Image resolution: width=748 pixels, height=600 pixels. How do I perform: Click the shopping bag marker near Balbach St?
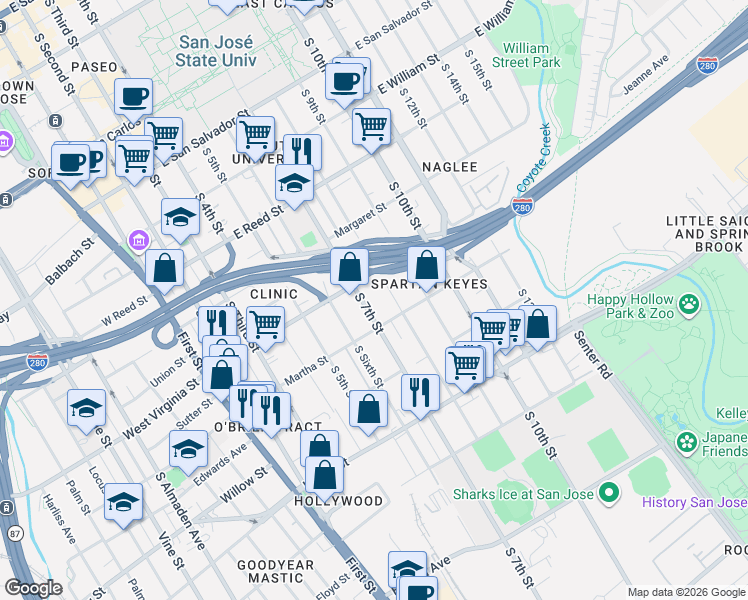pyautogui.click(x=165, y=268)
